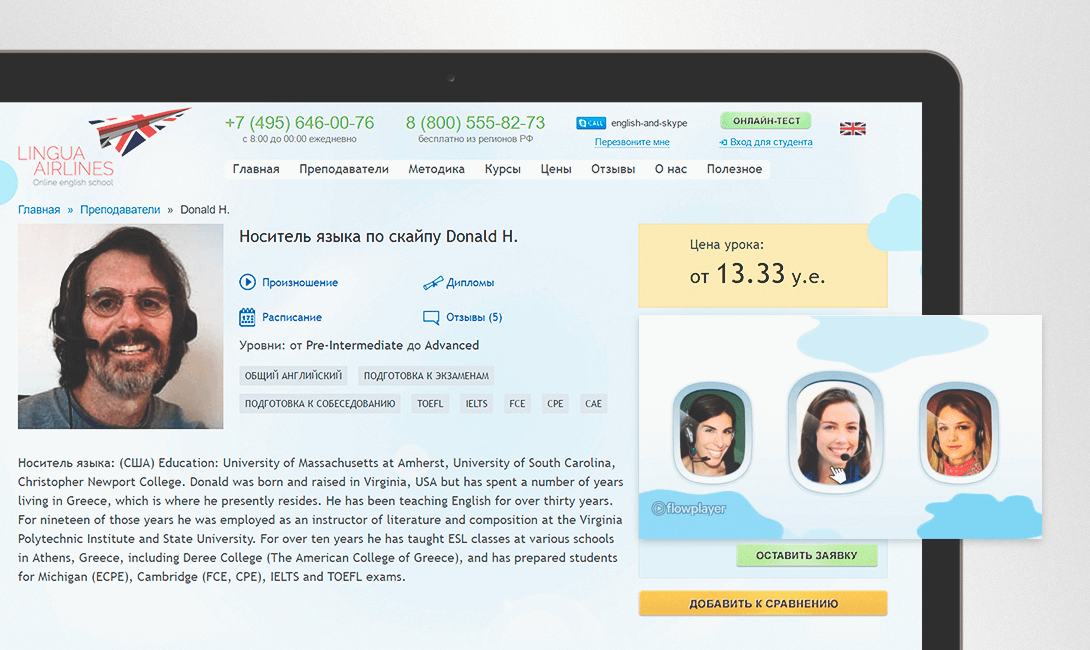Viewport: 1090px width, 650px height.
Task: Open the Расписание link
Action: [x=292, y=317]
